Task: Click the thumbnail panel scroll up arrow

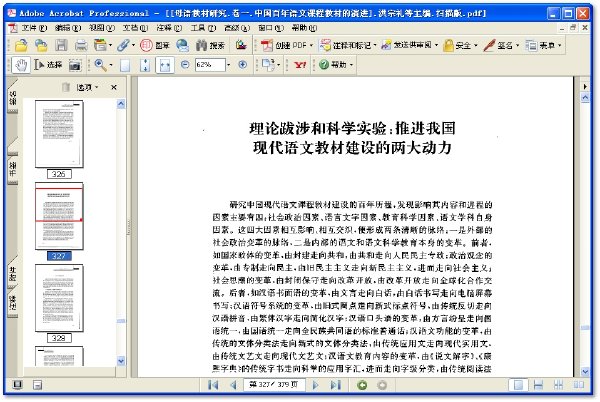Action: 121,104
